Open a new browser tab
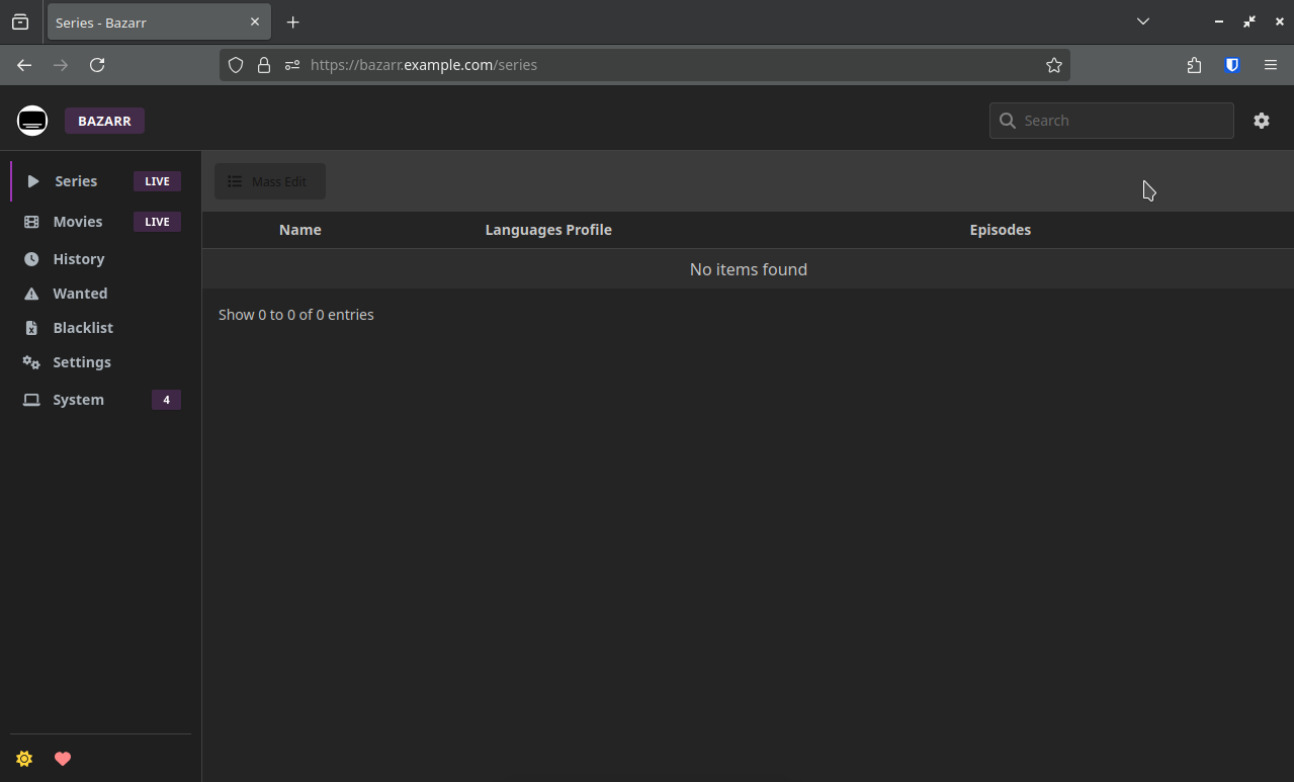Screen dimensions: 1294x782 coord(293,22)
